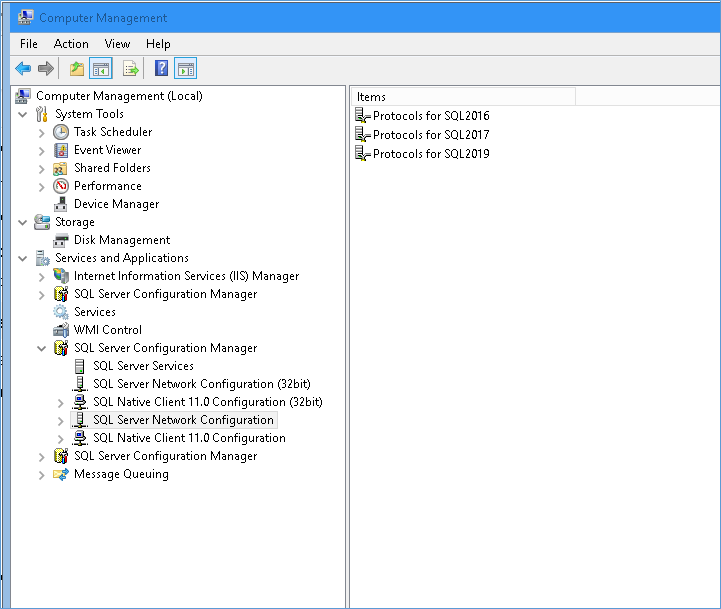
Task: Collapse the Storage node
Action: [23, 222]
